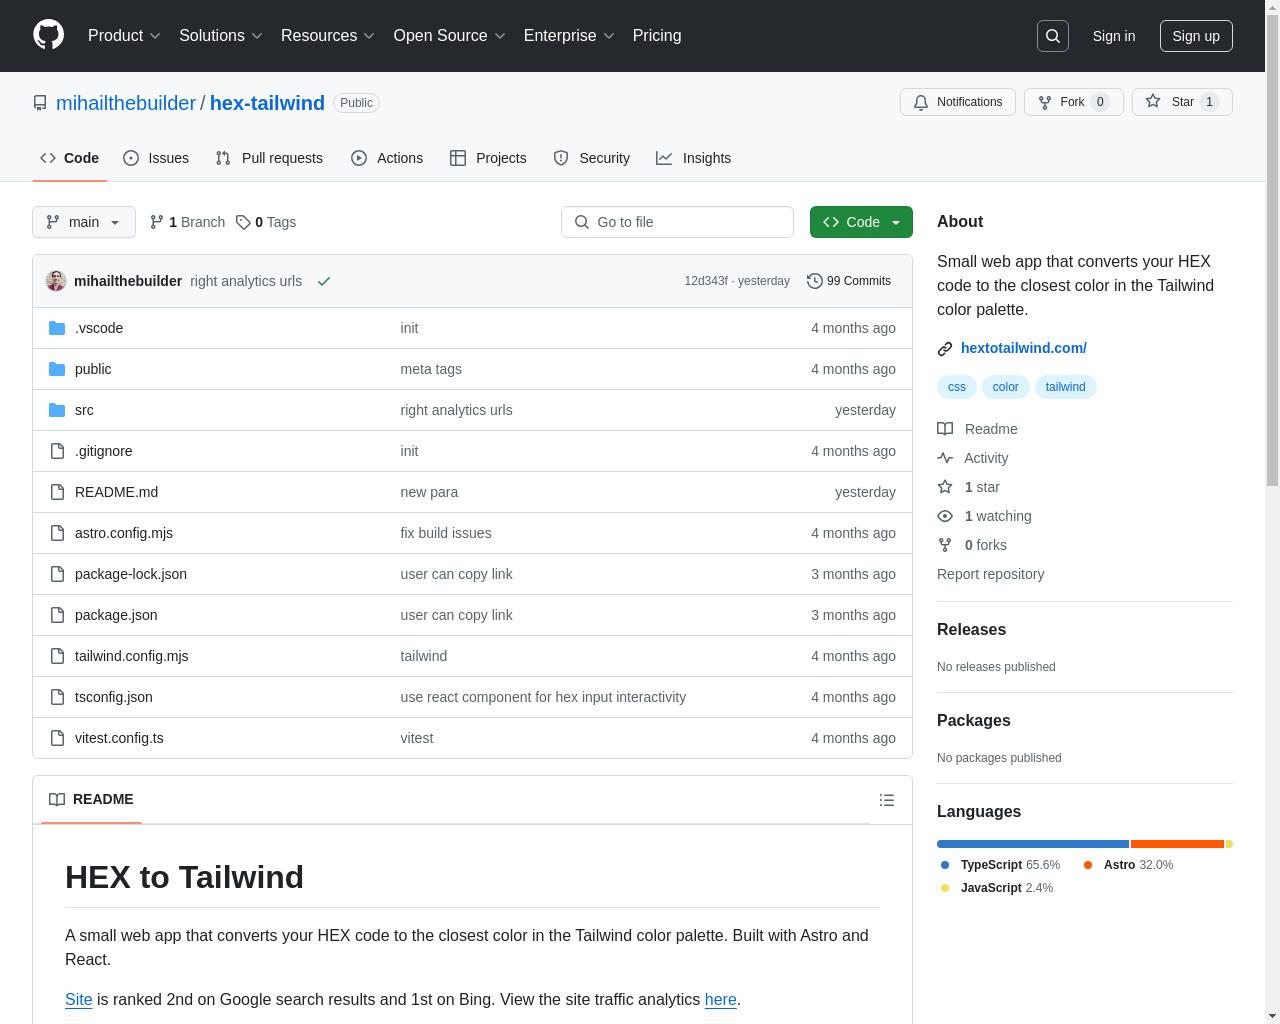Click the branch icon beside 1 Branch
This screenshot has width=1280, height=1024.
[157, 222]
